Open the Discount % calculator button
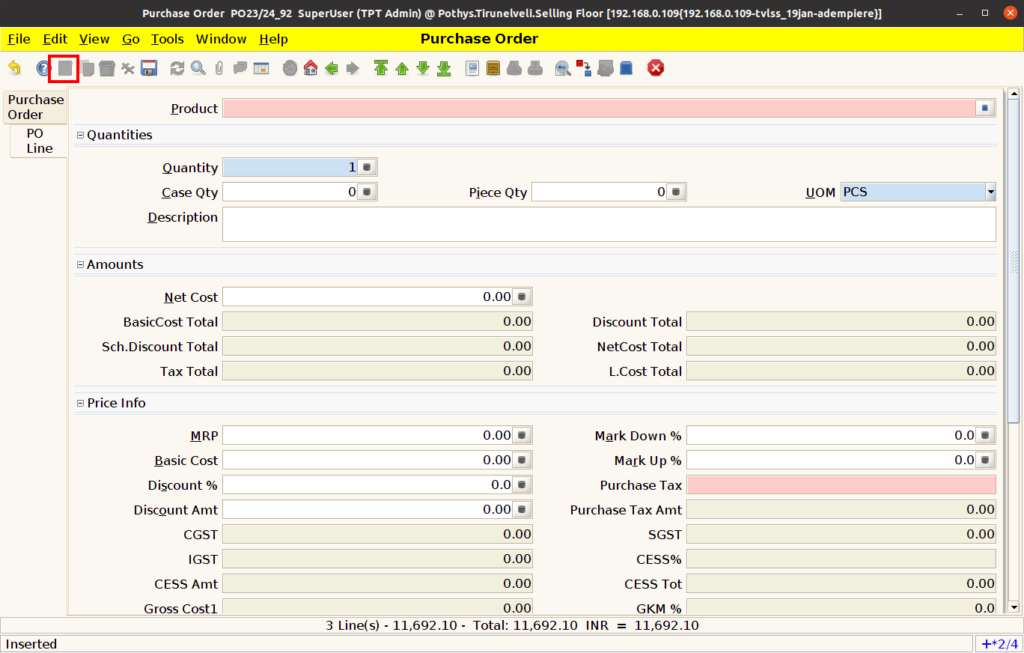 tap(522, 485)
